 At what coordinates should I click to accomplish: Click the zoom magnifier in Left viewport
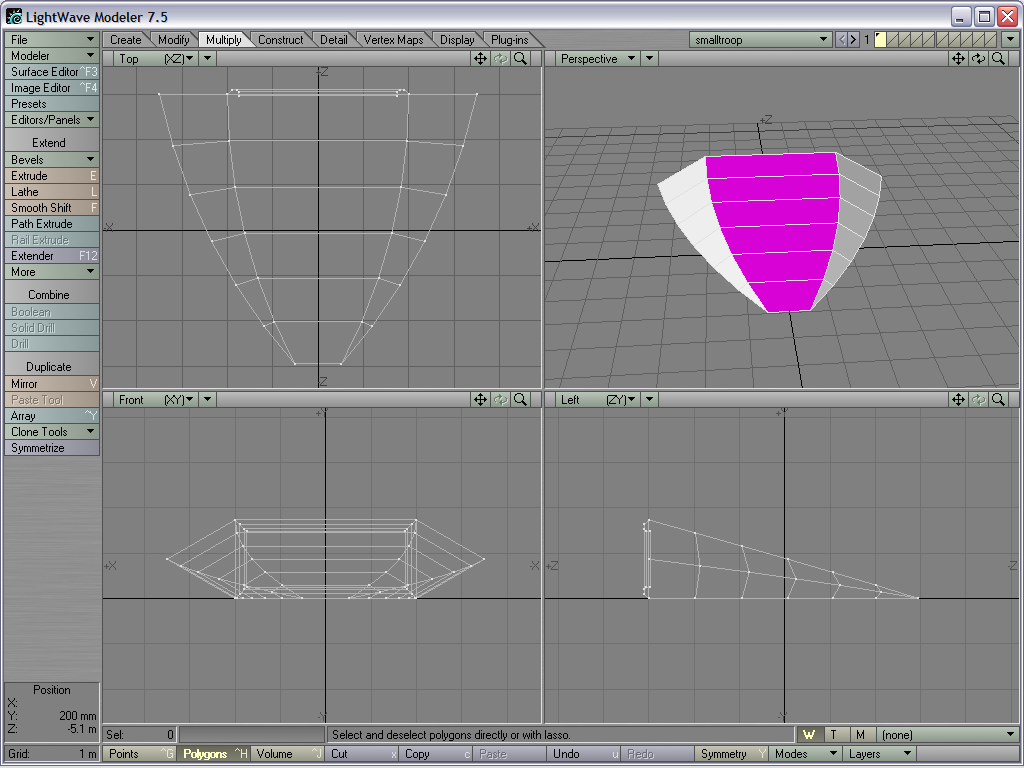click(x=998, y=400)
